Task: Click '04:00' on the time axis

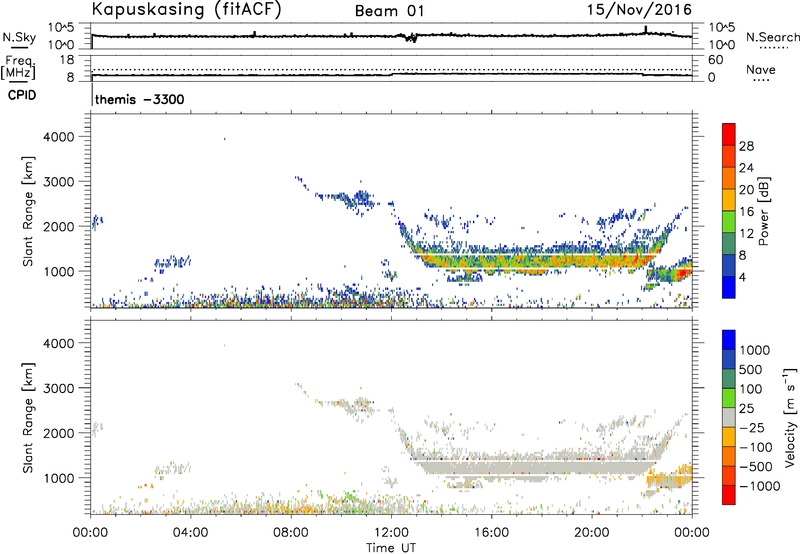Action: point(190,533)
